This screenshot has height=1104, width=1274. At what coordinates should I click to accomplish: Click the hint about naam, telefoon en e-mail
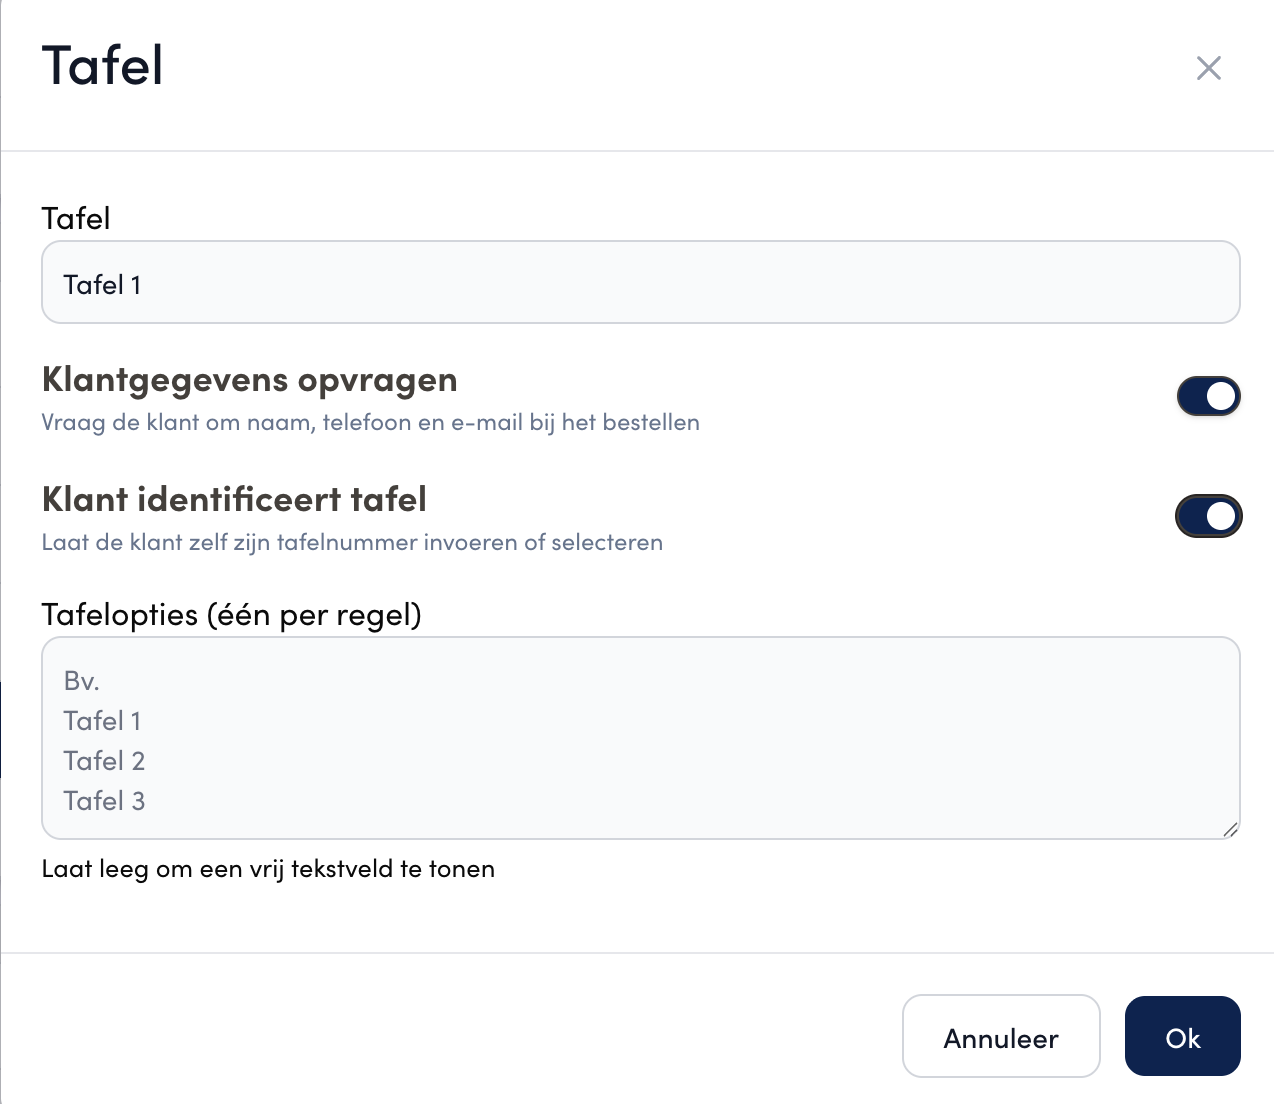coord(371,423)
